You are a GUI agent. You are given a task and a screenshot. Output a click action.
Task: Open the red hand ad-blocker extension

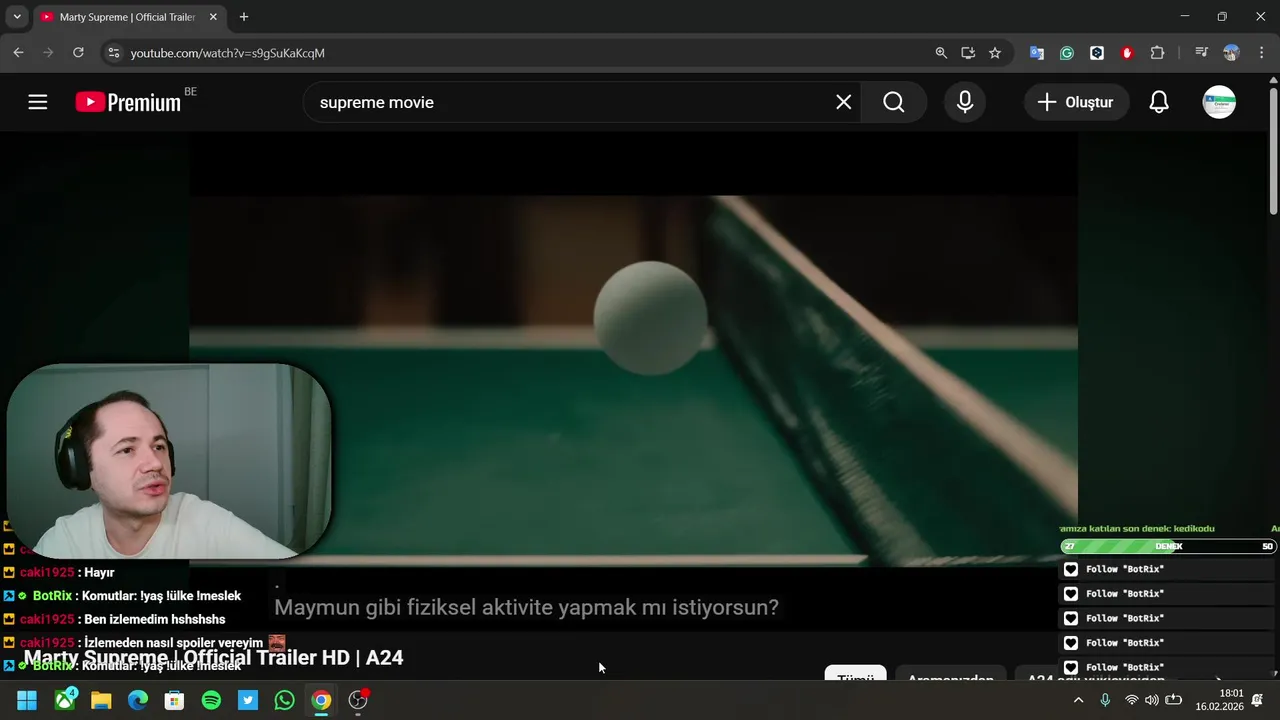[1127, 53]
